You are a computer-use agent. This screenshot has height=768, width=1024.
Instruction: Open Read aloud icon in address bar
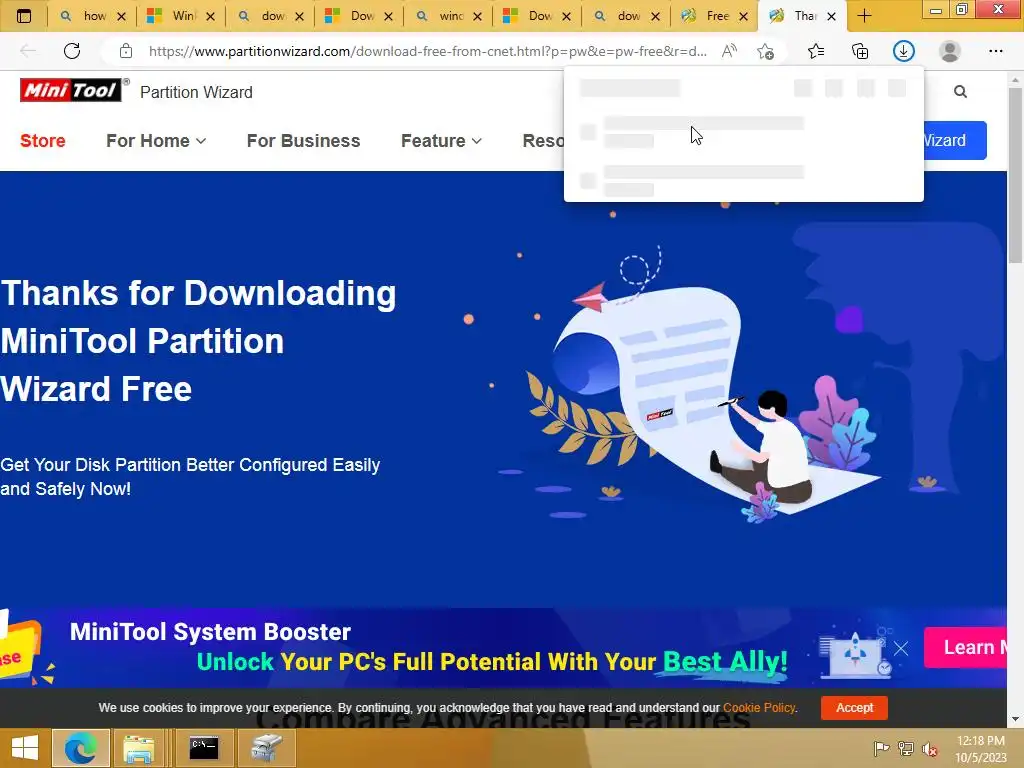tap(729, 51)
